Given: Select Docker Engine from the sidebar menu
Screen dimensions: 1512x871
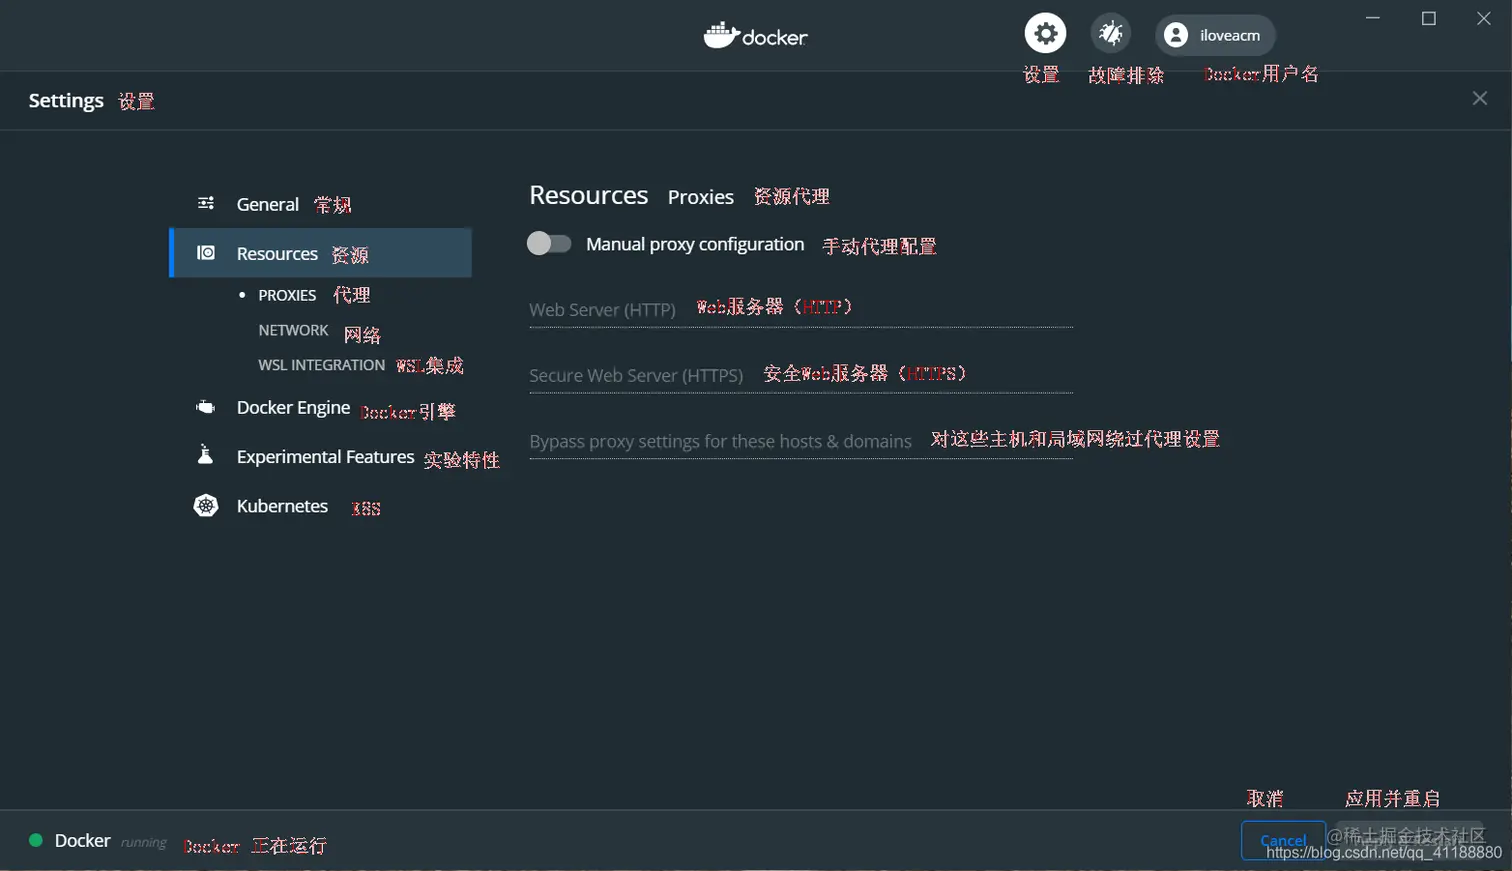Looking at the screenshot, I should point(293,407).
